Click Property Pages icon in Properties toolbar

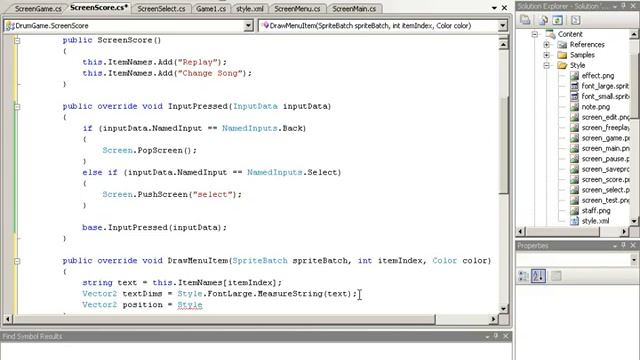pyautogui.click(x=556, y=276)
